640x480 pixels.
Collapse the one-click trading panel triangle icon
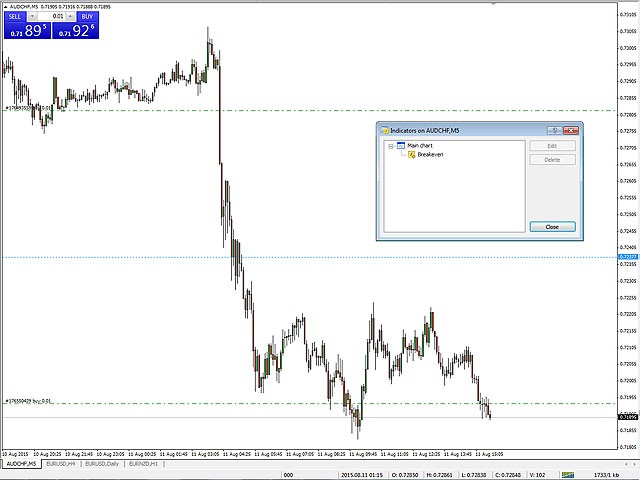[6, 7]
